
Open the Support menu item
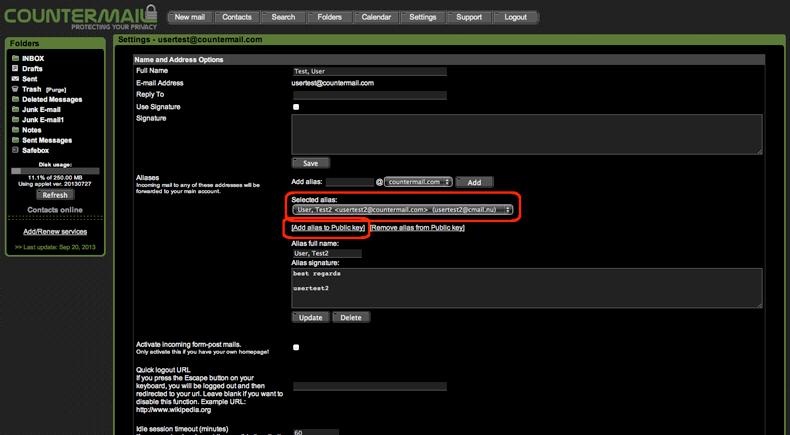click(x=469, y=17)
